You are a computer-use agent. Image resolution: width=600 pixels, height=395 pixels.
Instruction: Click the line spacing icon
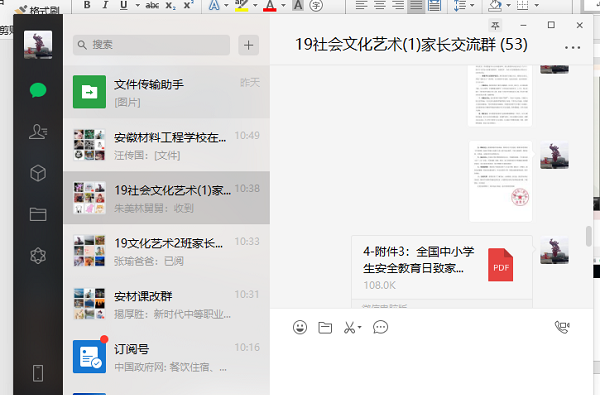pyautogui.click(x=460, y=5)
